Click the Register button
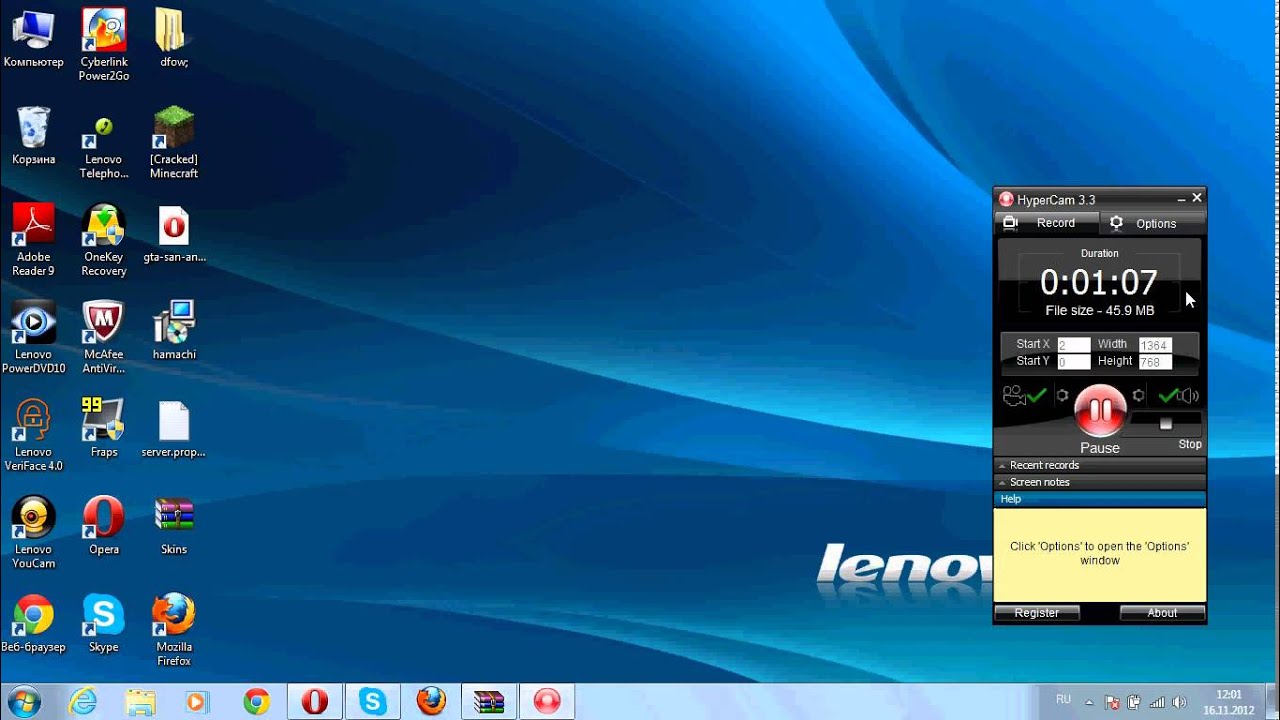Screen dimensions: 1280x720 coord(1037,613)
